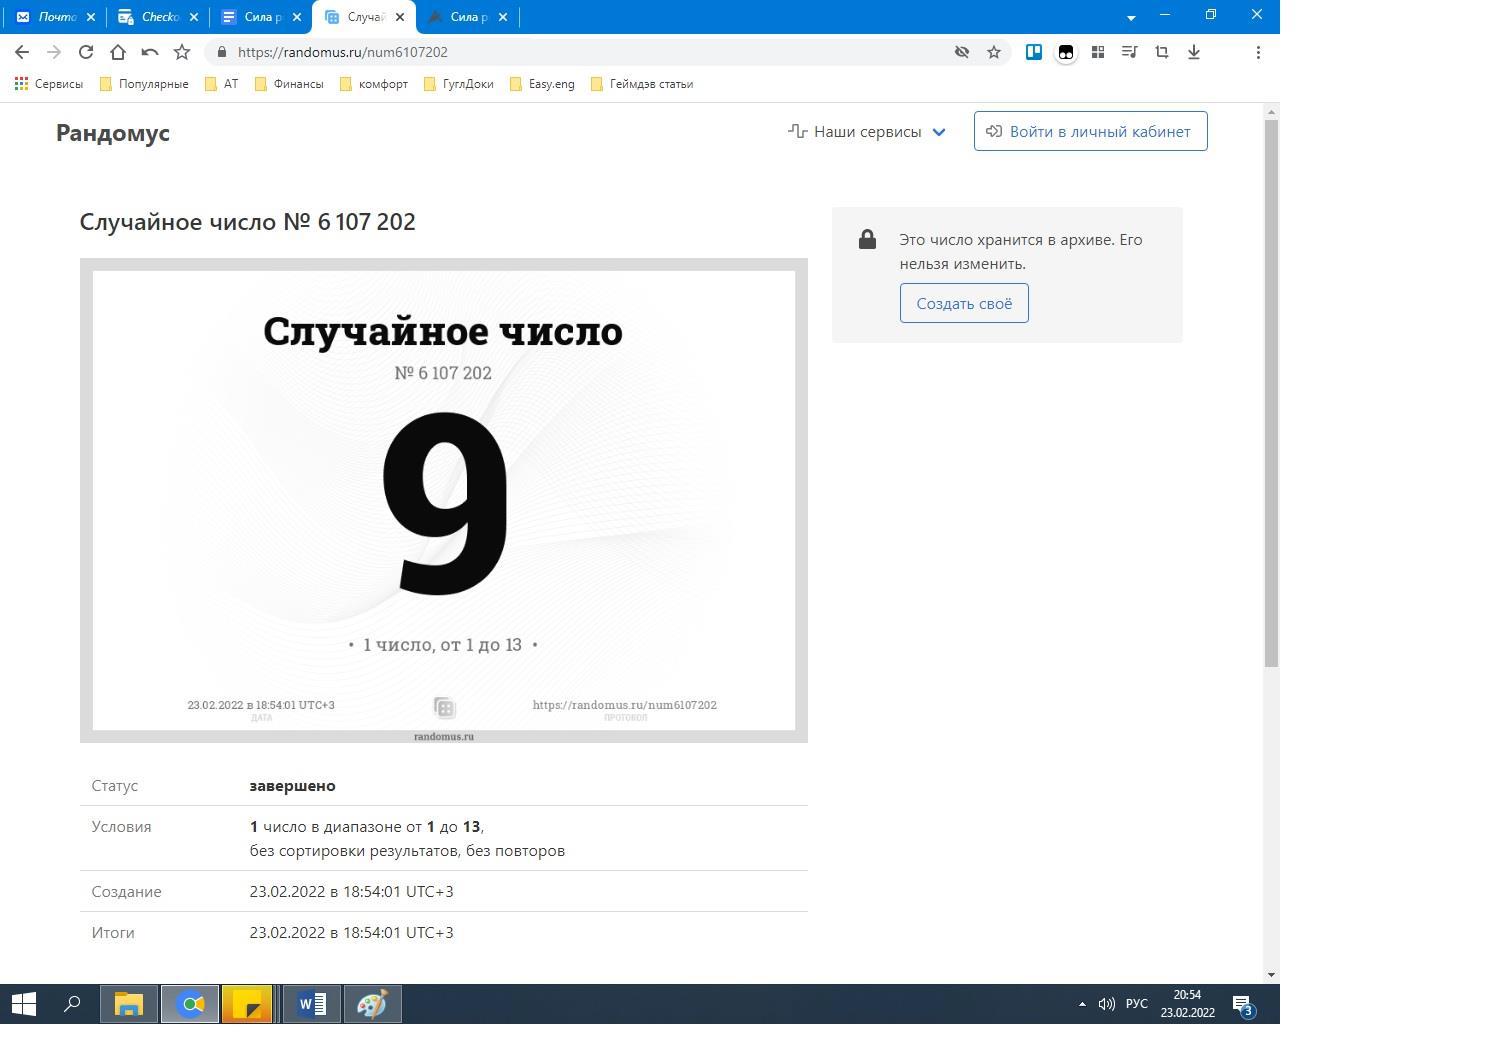
Task: Expand the Наши сервисы dropdown
Action: click(x=867, y=131)
